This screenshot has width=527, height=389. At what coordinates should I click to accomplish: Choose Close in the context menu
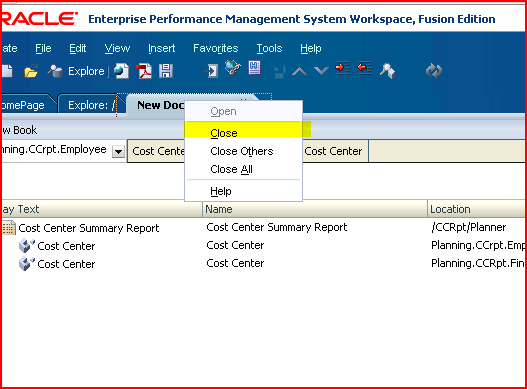[x=244, y=133]
